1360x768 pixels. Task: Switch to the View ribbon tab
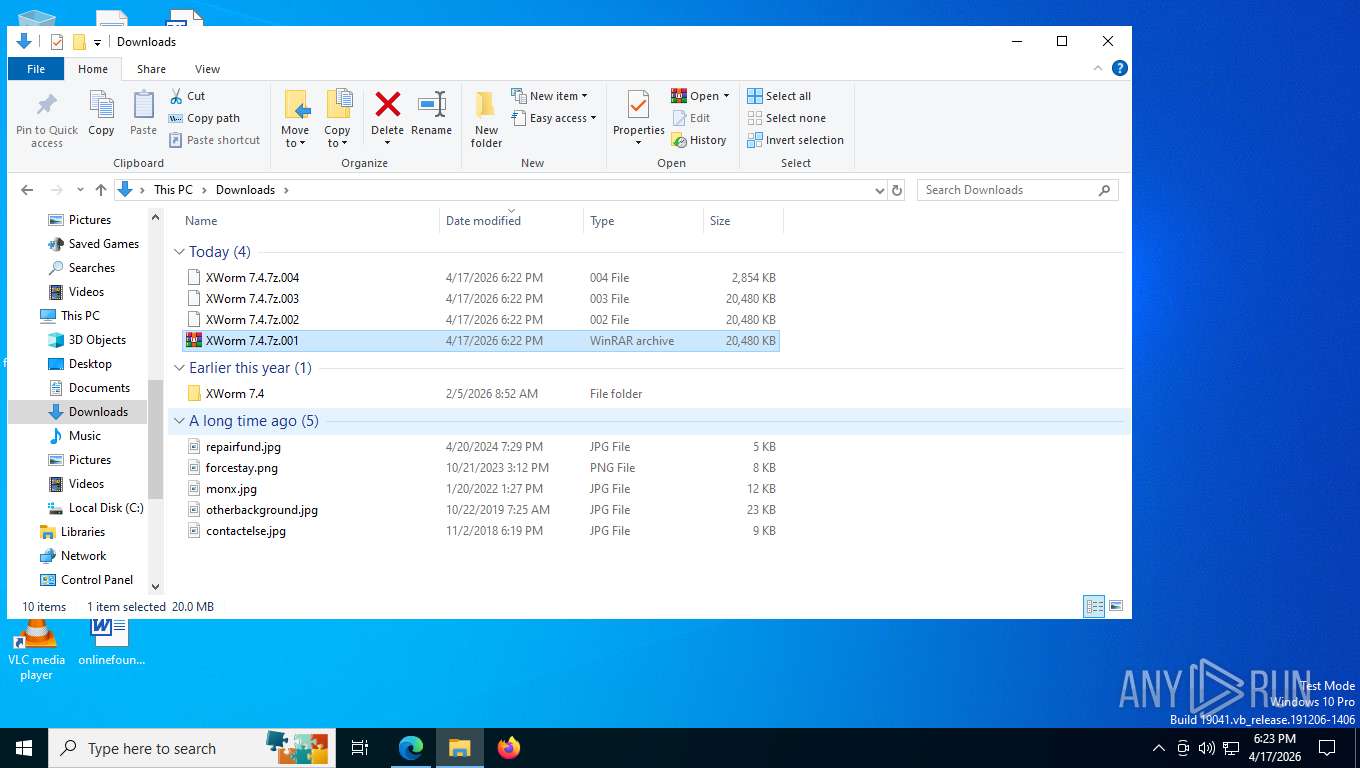click(x=207, y=69)
